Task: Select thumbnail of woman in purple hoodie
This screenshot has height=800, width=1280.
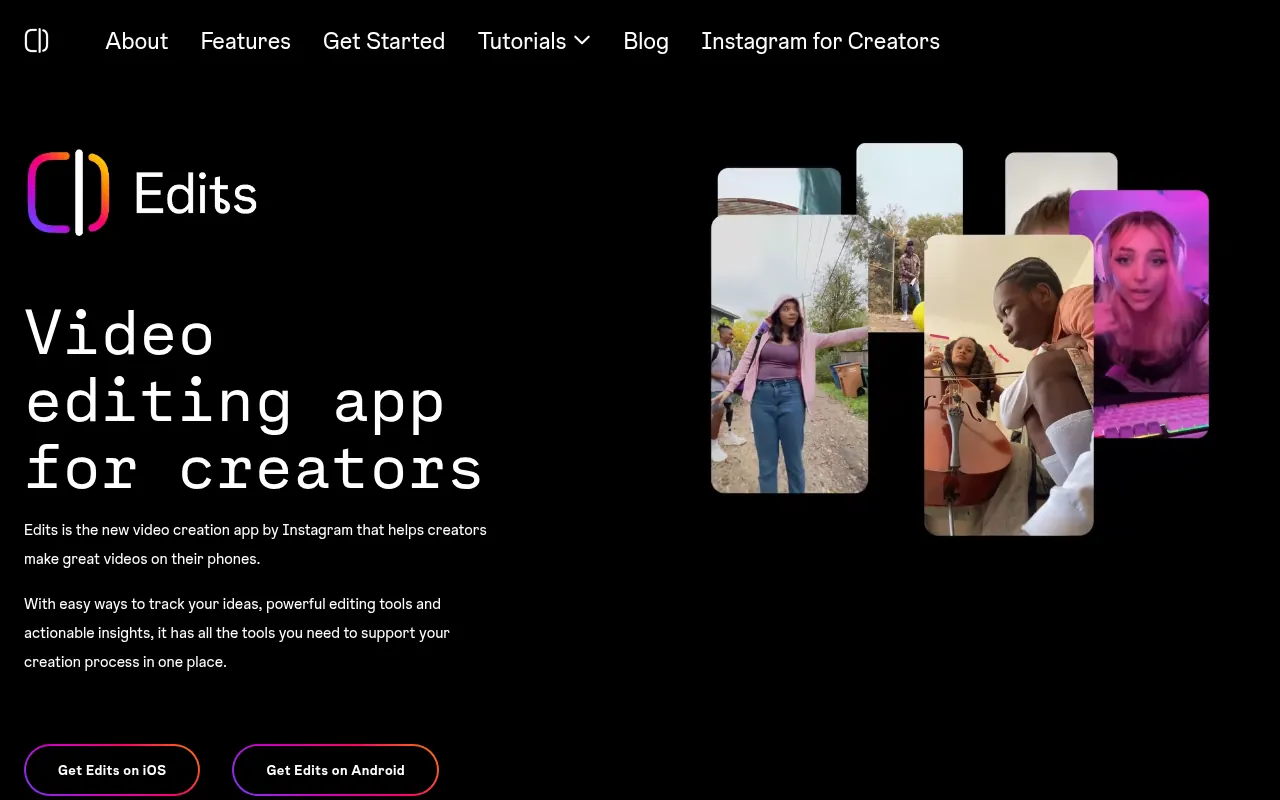Action: (789, 354)
